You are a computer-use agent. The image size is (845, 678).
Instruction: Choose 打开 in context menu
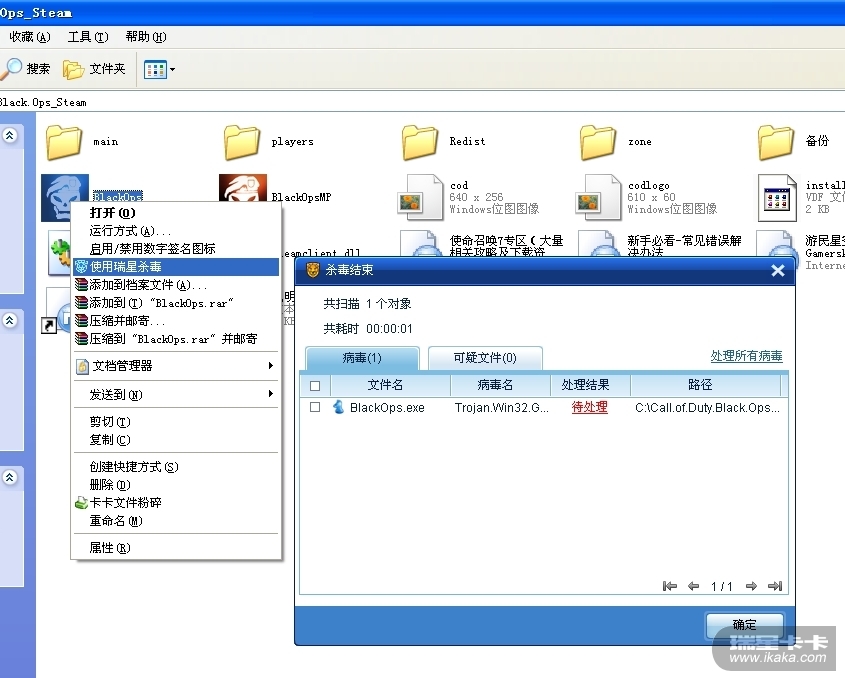click(x=176, y=212)
